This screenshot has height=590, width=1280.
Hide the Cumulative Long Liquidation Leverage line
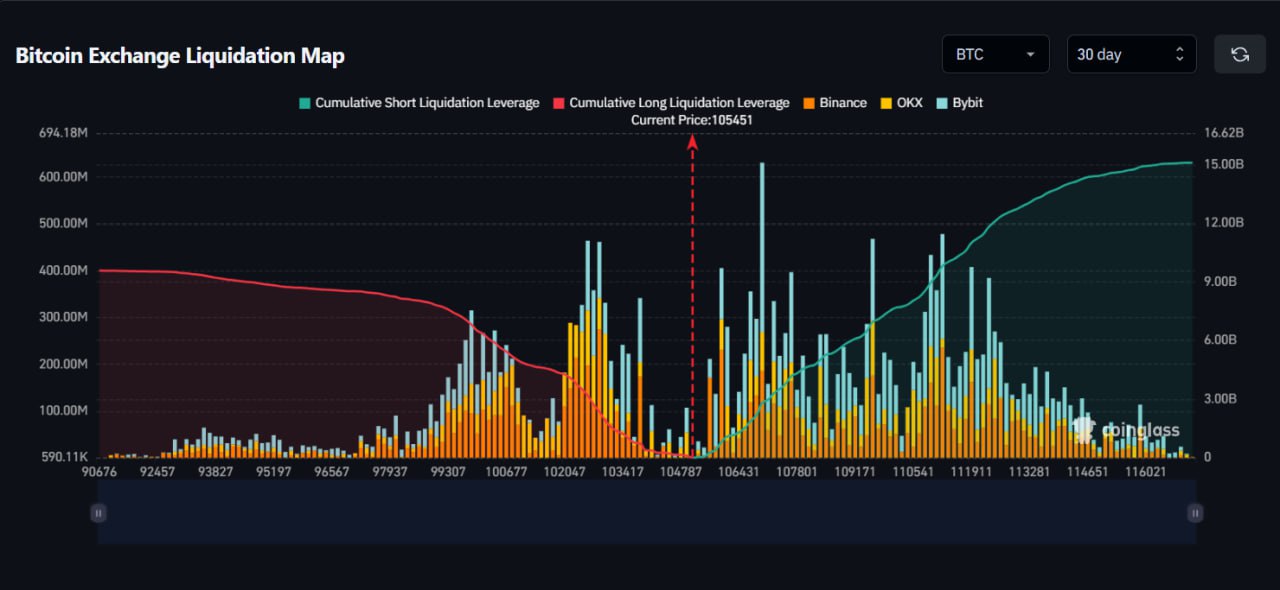(x=679, y=103)
